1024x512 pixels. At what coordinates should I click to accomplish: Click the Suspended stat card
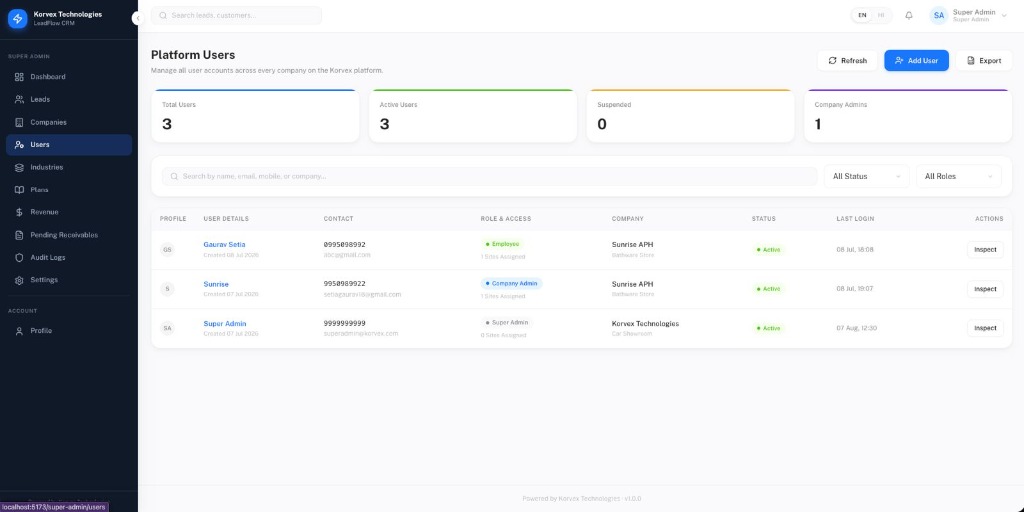pyautogui.click(x=690, y=116)
